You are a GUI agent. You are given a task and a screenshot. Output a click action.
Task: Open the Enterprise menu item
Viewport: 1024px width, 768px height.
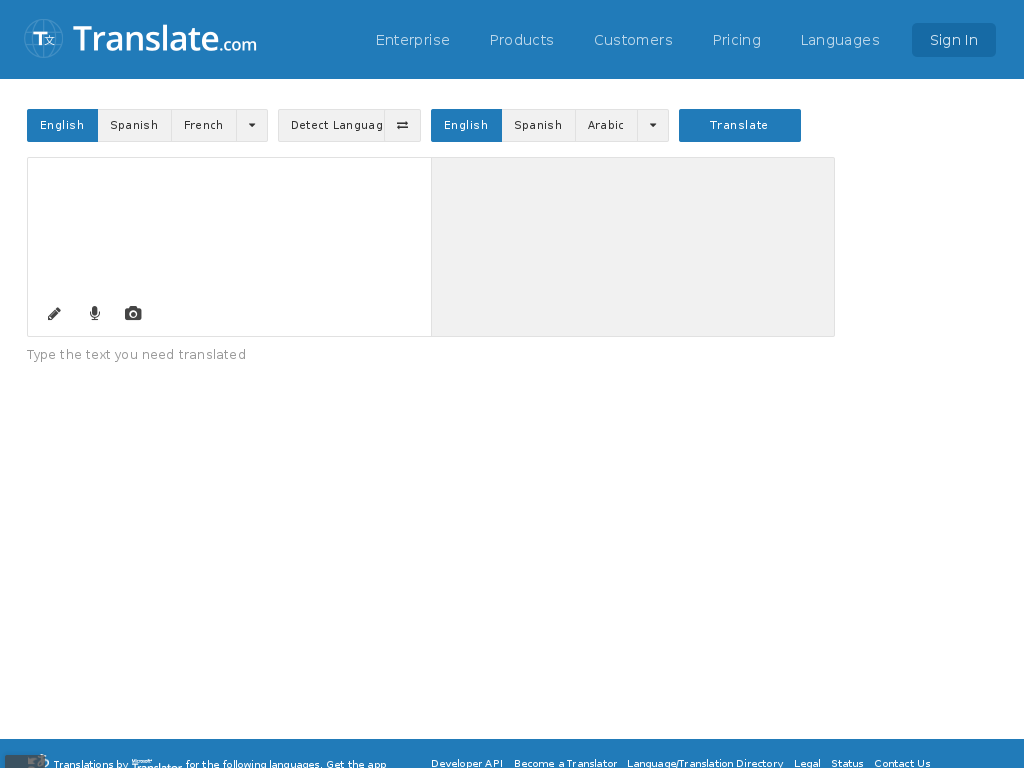click(412, 40)
